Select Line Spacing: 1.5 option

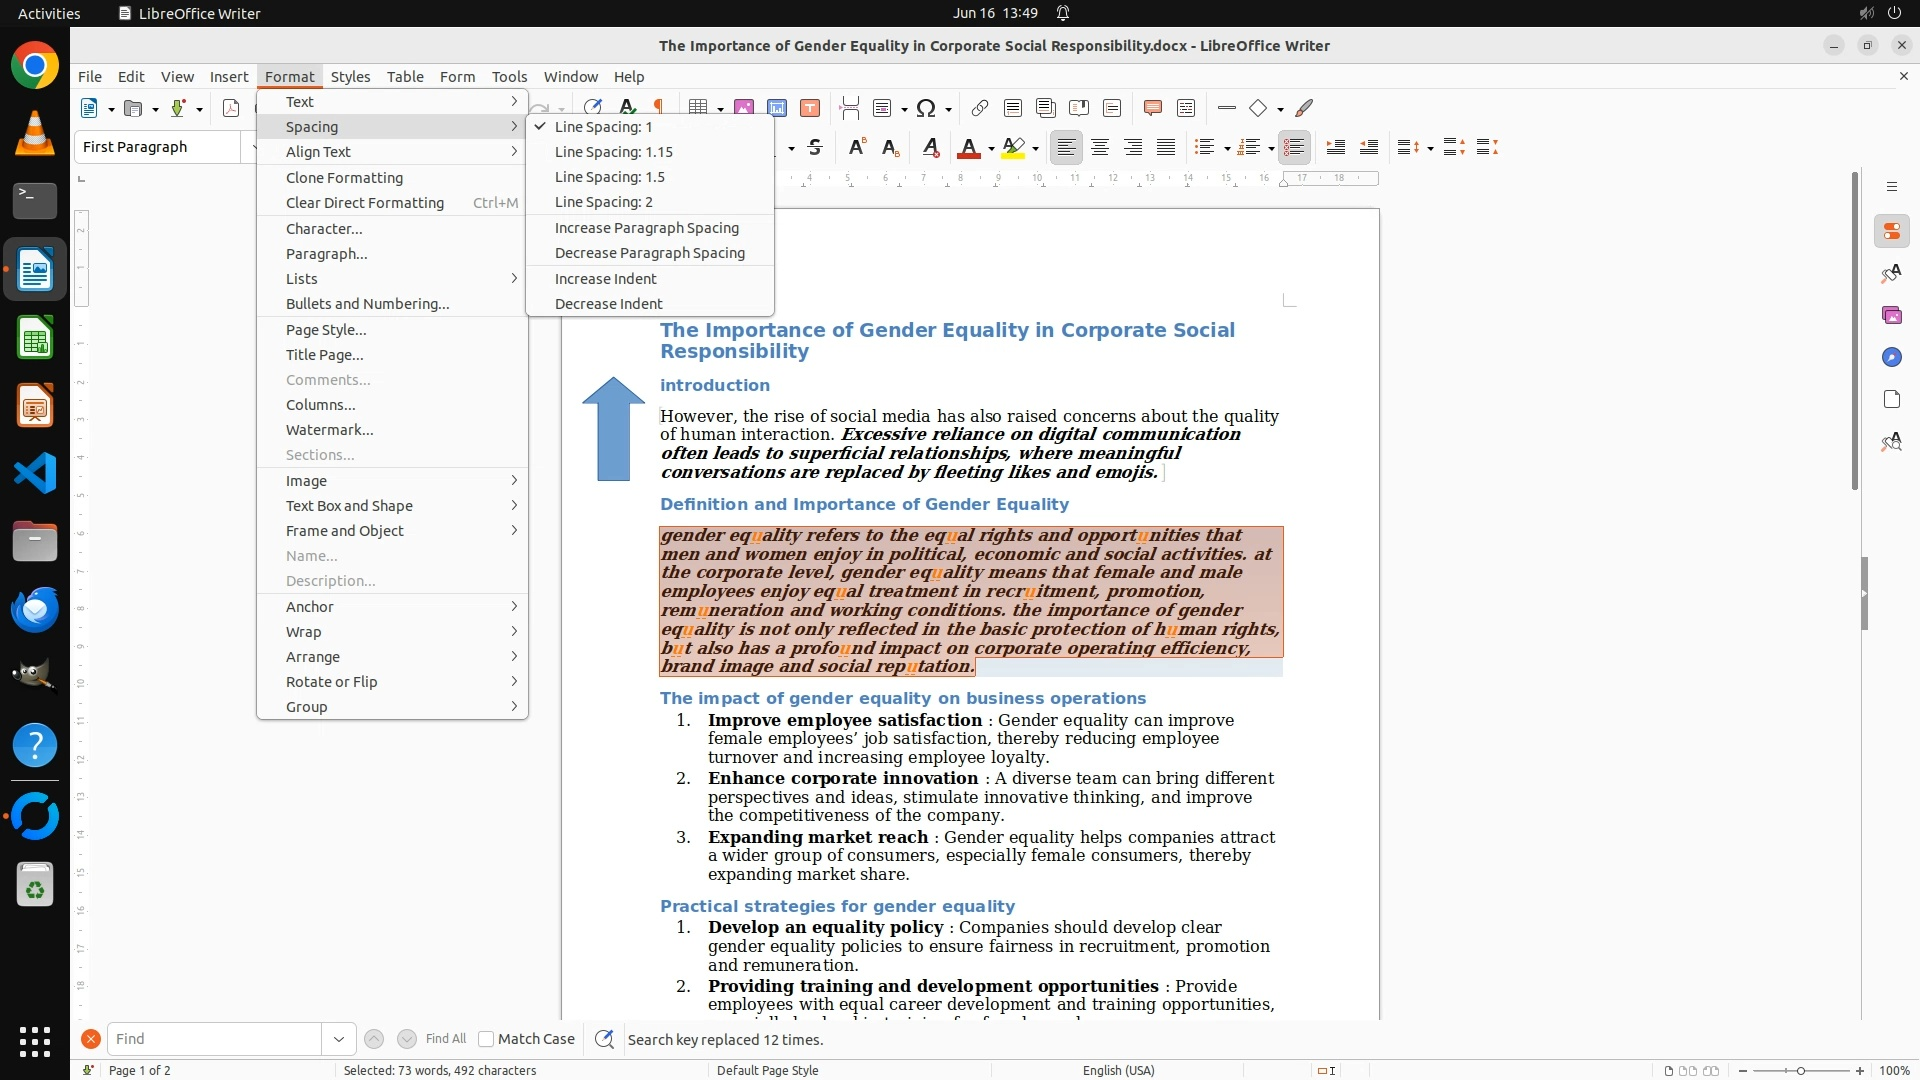point(609,177)
